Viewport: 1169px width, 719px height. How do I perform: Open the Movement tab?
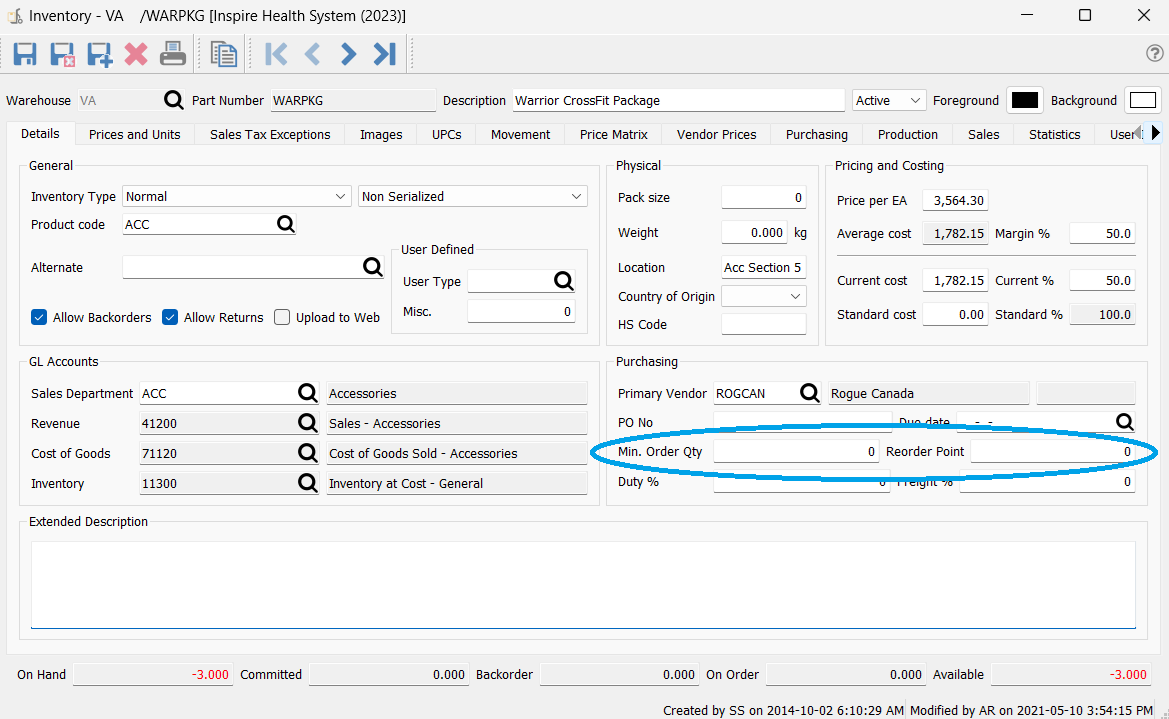click(520, 134)
